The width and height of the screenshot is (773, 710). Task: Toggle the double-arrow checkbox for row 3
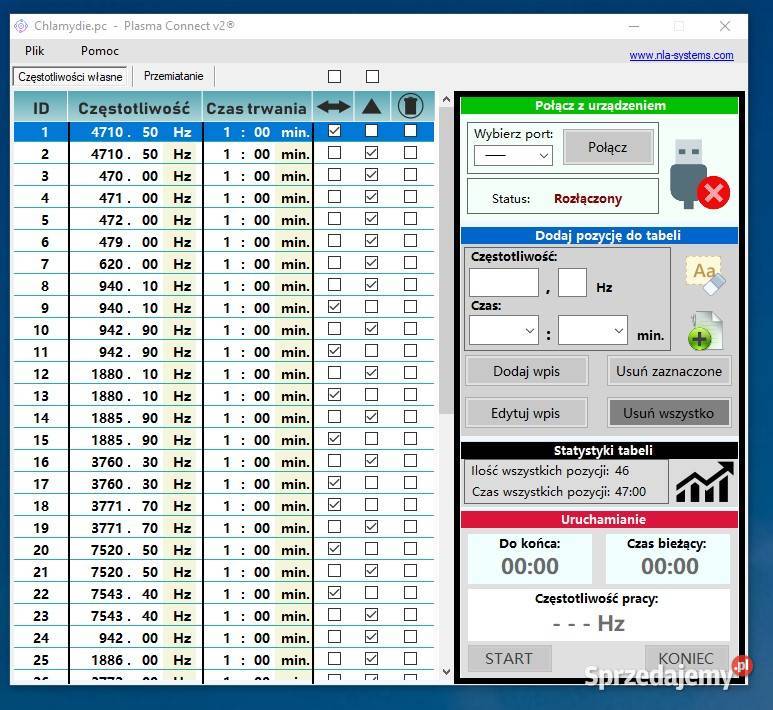pos(335,175)
